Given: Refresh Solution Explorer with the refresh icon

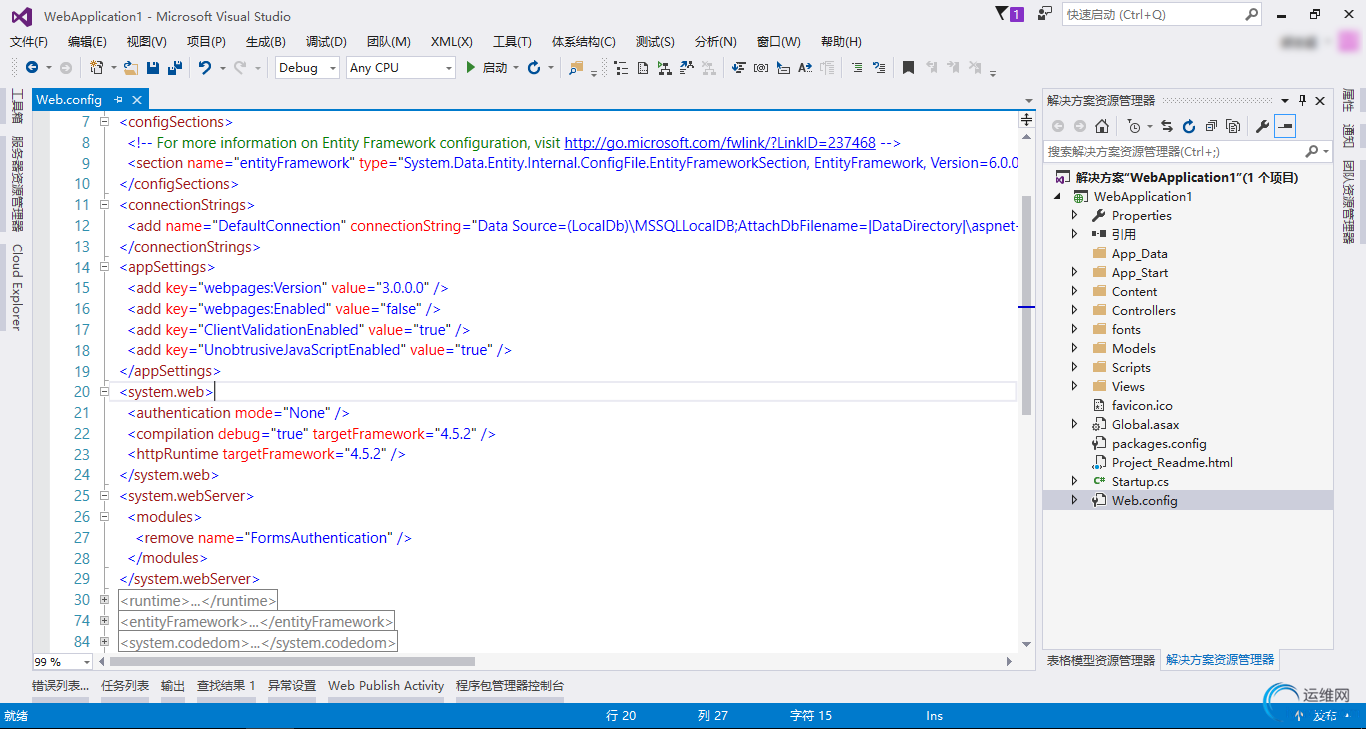Looking at the screenshot, I should pyautogui.click(x=1189, y=126).
